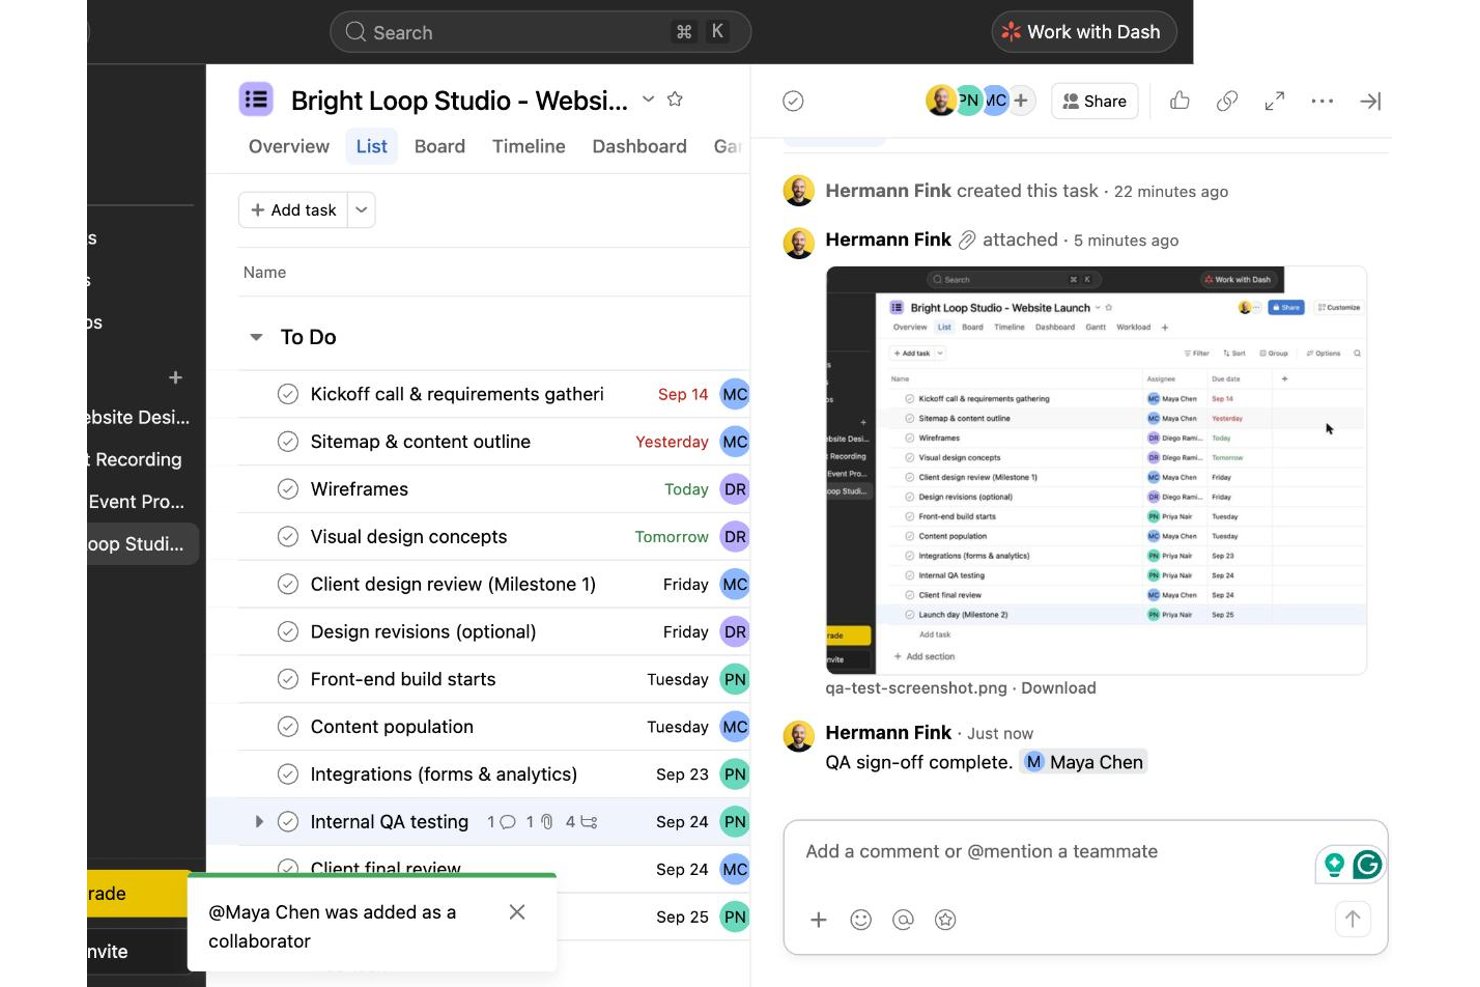Click the Search field

click(x=540, y=32)
